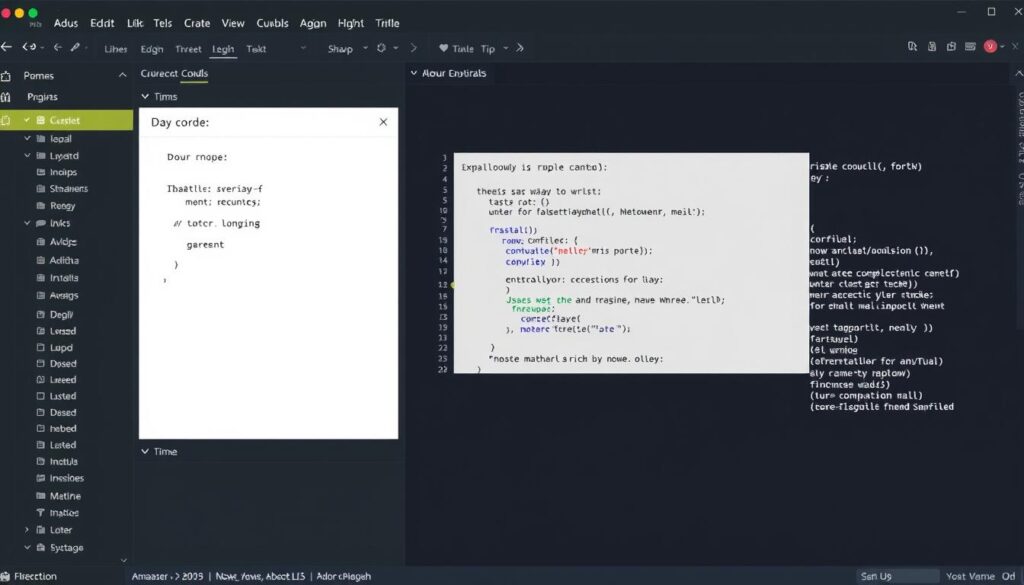1024x585 pixels.
Task: Collapse the Tims section
Action: coord(145,97)
